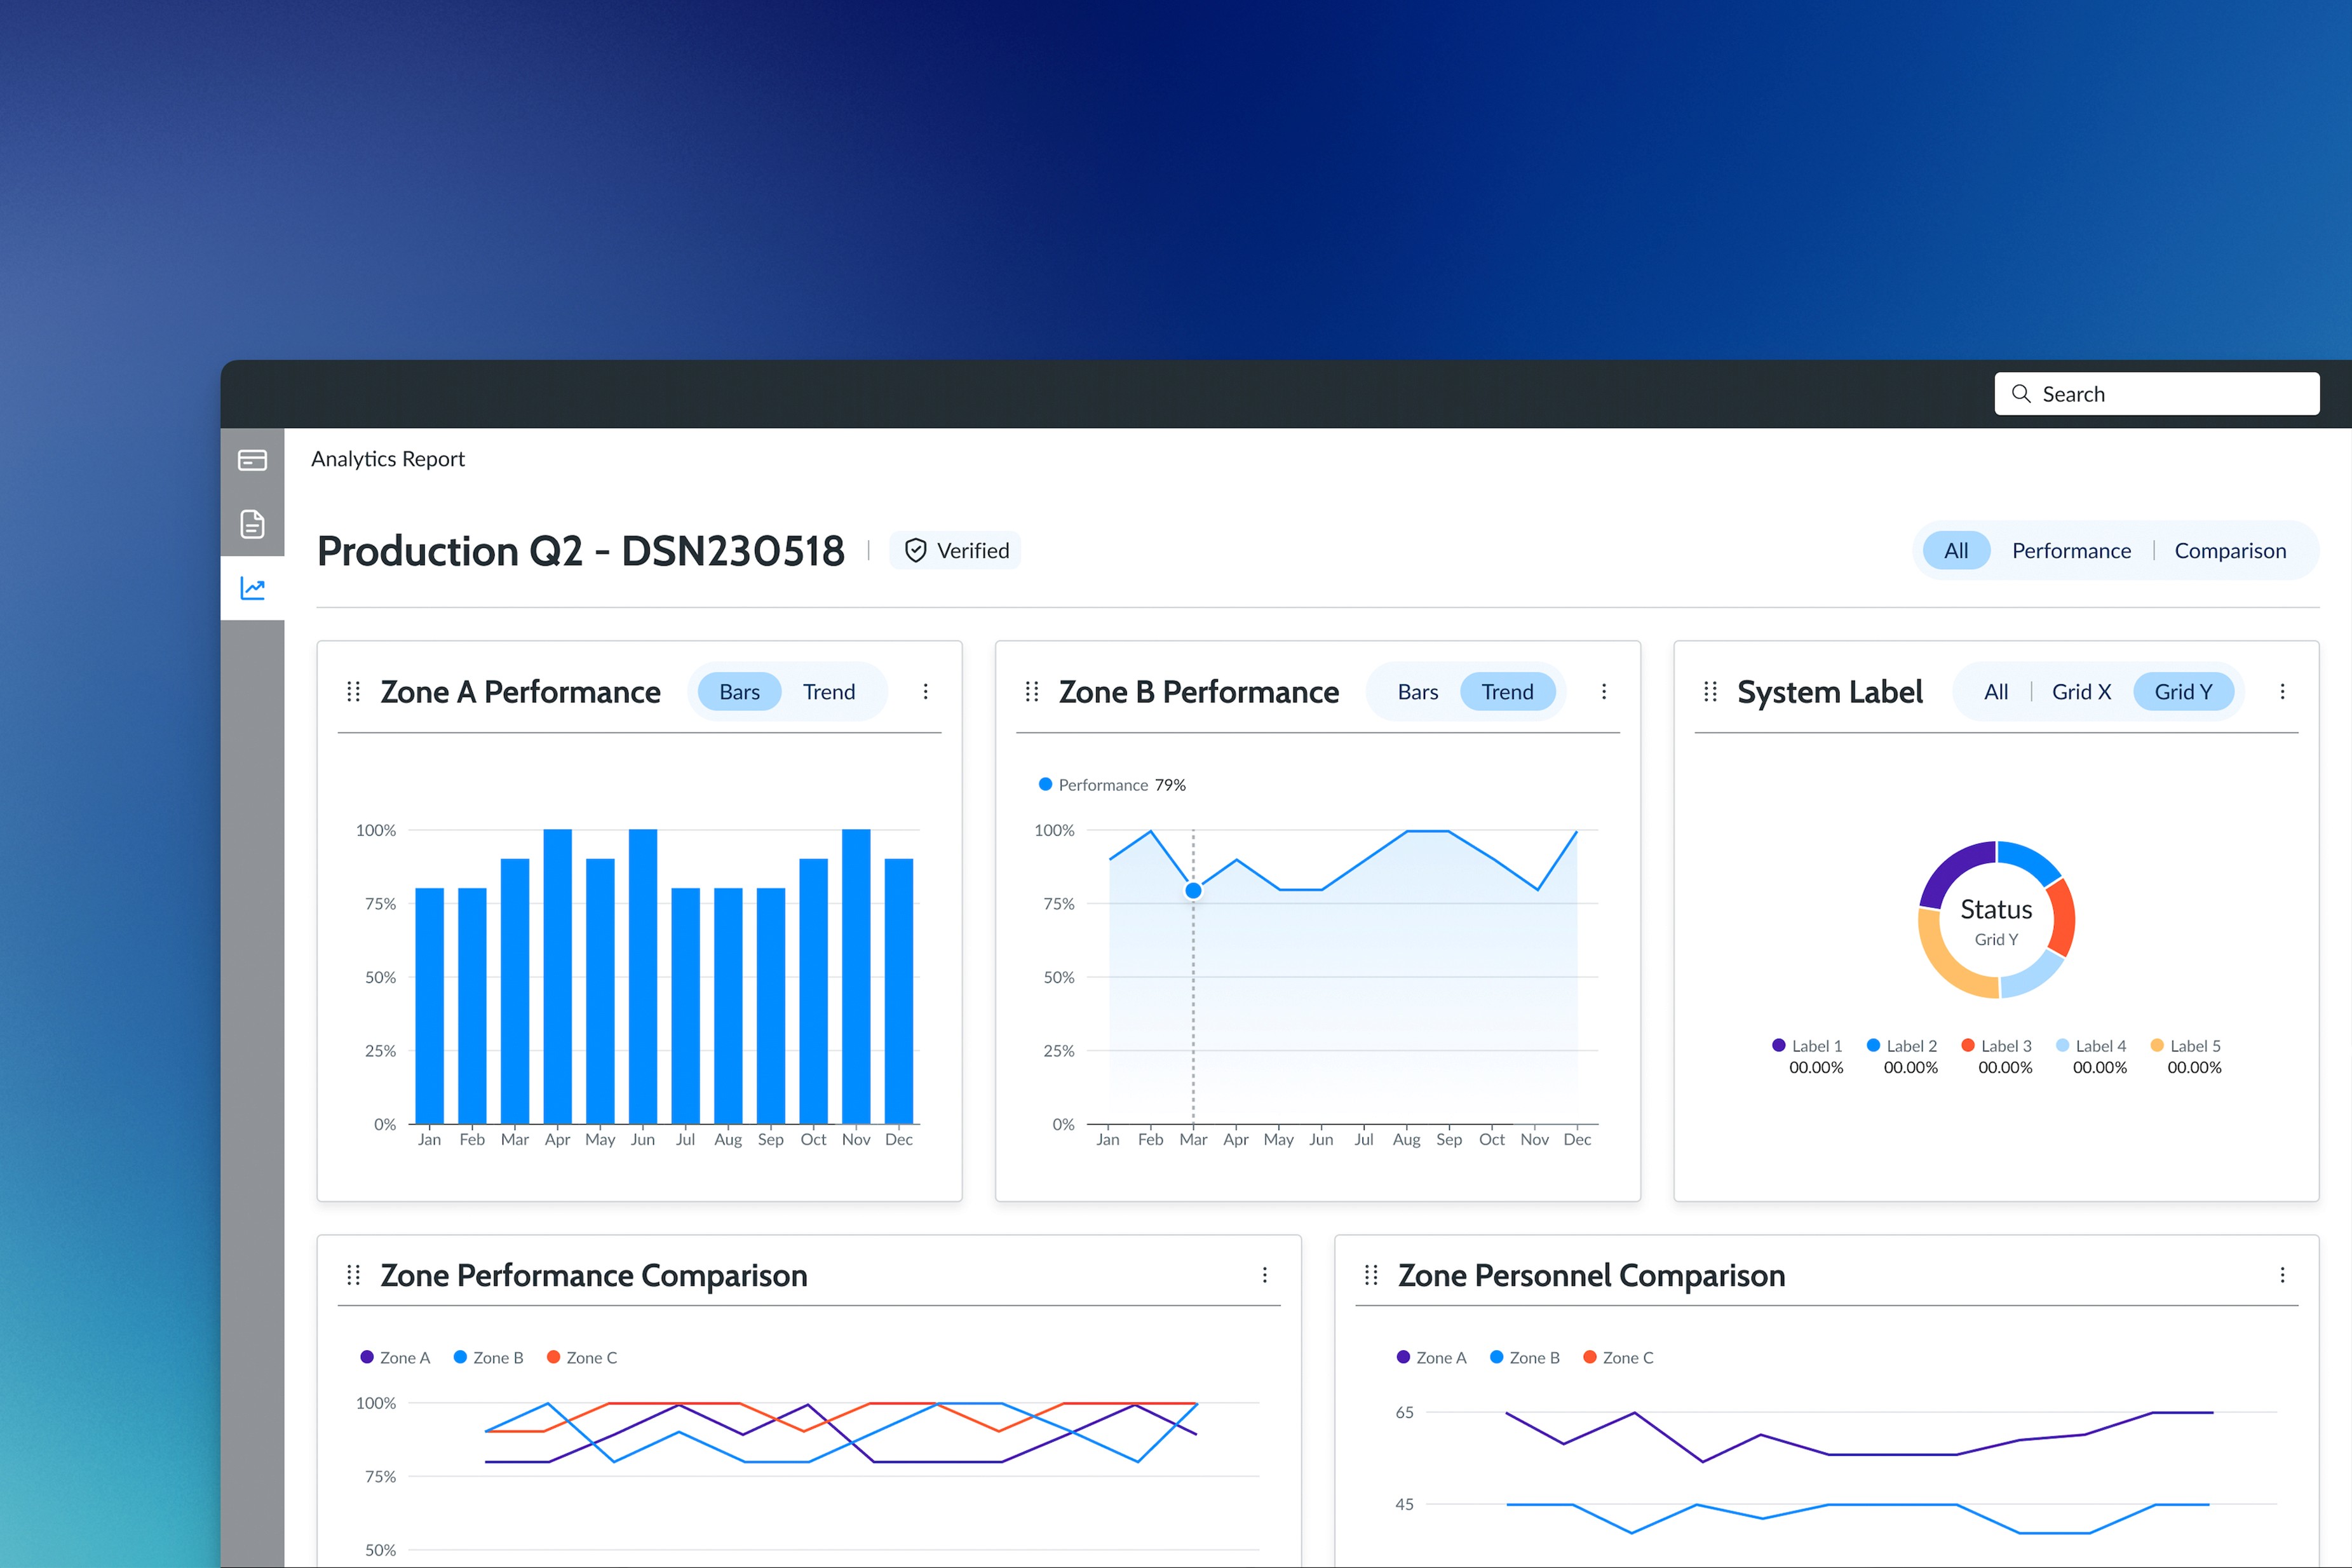The image size is (2352, 1568).
Task: Open System Label kebab menu
Action: 2282,691
